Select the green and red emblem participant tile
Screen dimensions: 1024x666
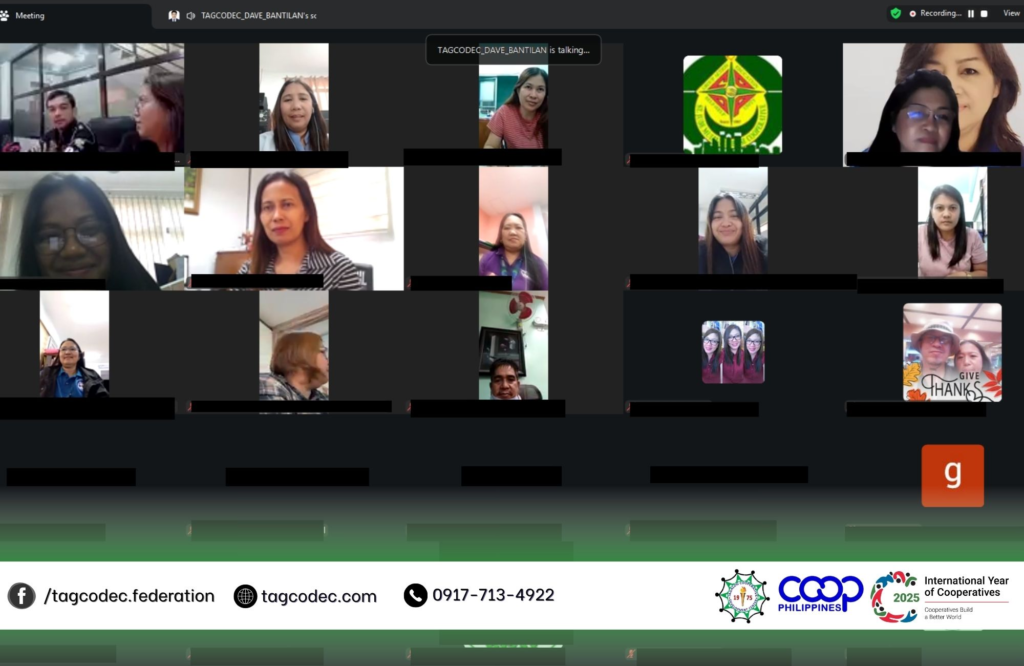[x=732, y=104]
